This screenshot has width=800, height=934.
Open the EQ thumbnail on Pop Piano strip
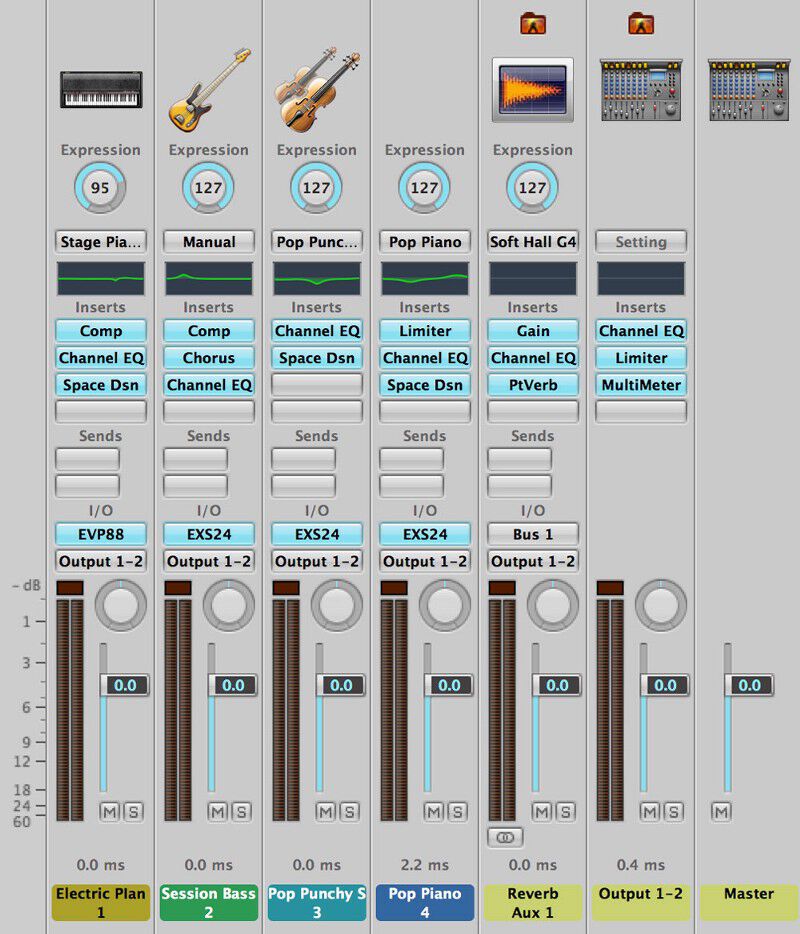[425, 278]
